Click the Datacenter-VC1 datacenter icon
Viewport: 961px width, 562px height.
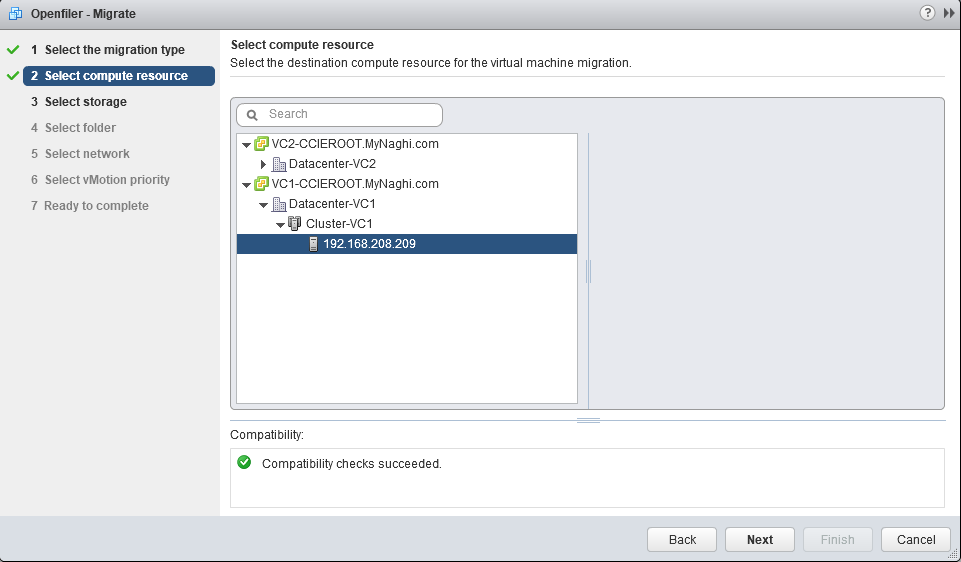(x=279, y=204)
